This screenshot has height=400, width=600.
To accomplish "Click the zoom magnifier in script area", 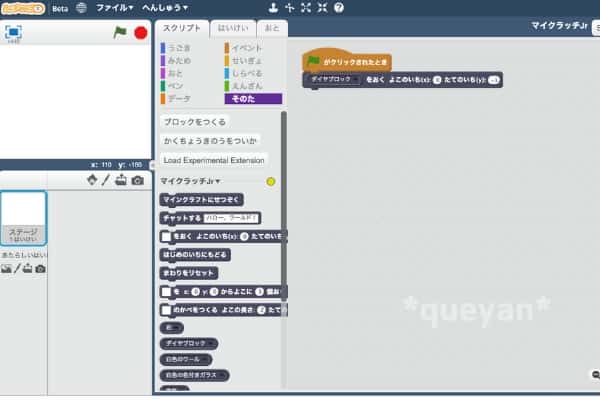I will click(x=595, y=375).
